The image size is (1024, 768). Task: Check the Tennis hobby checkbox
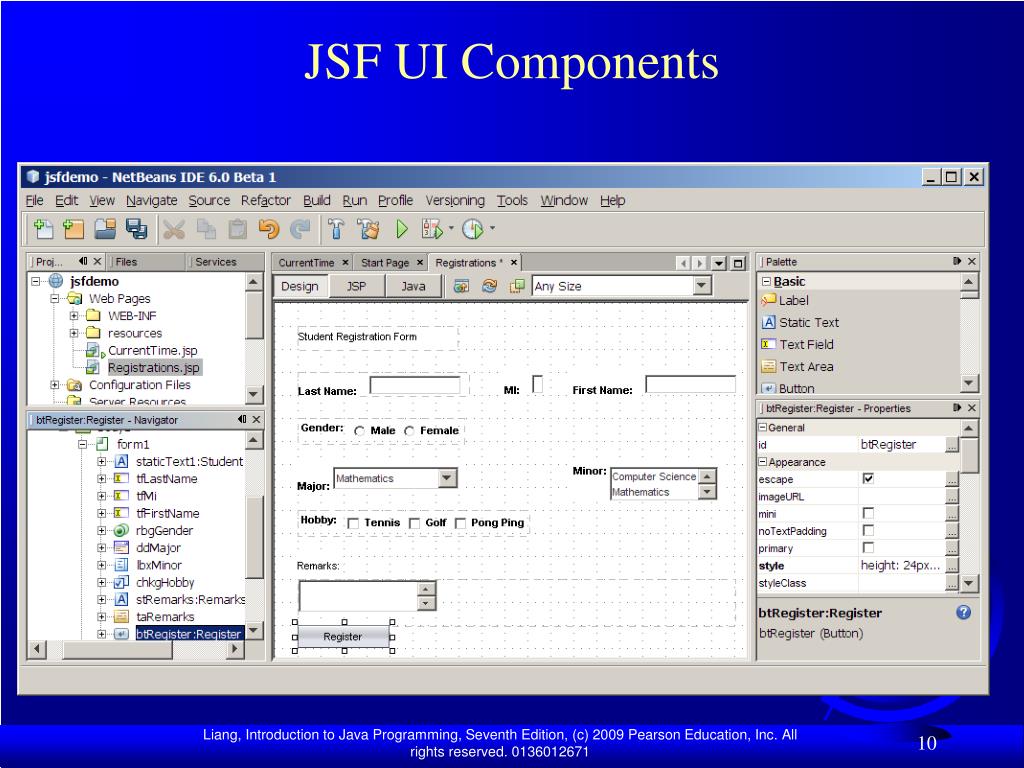[353, 523]
